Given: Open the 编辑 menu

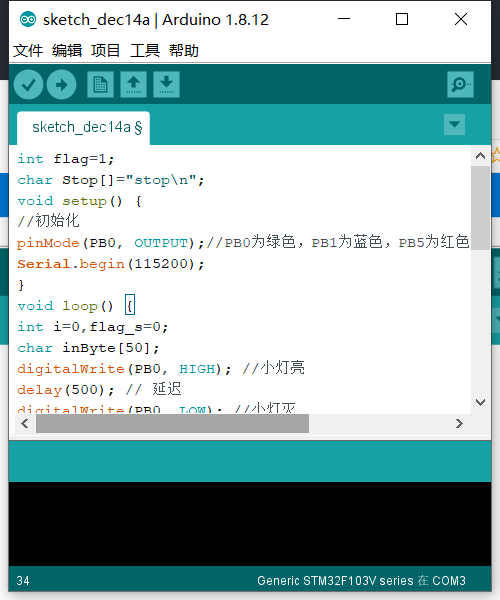Looking at the screenshot, I should 67,51.
